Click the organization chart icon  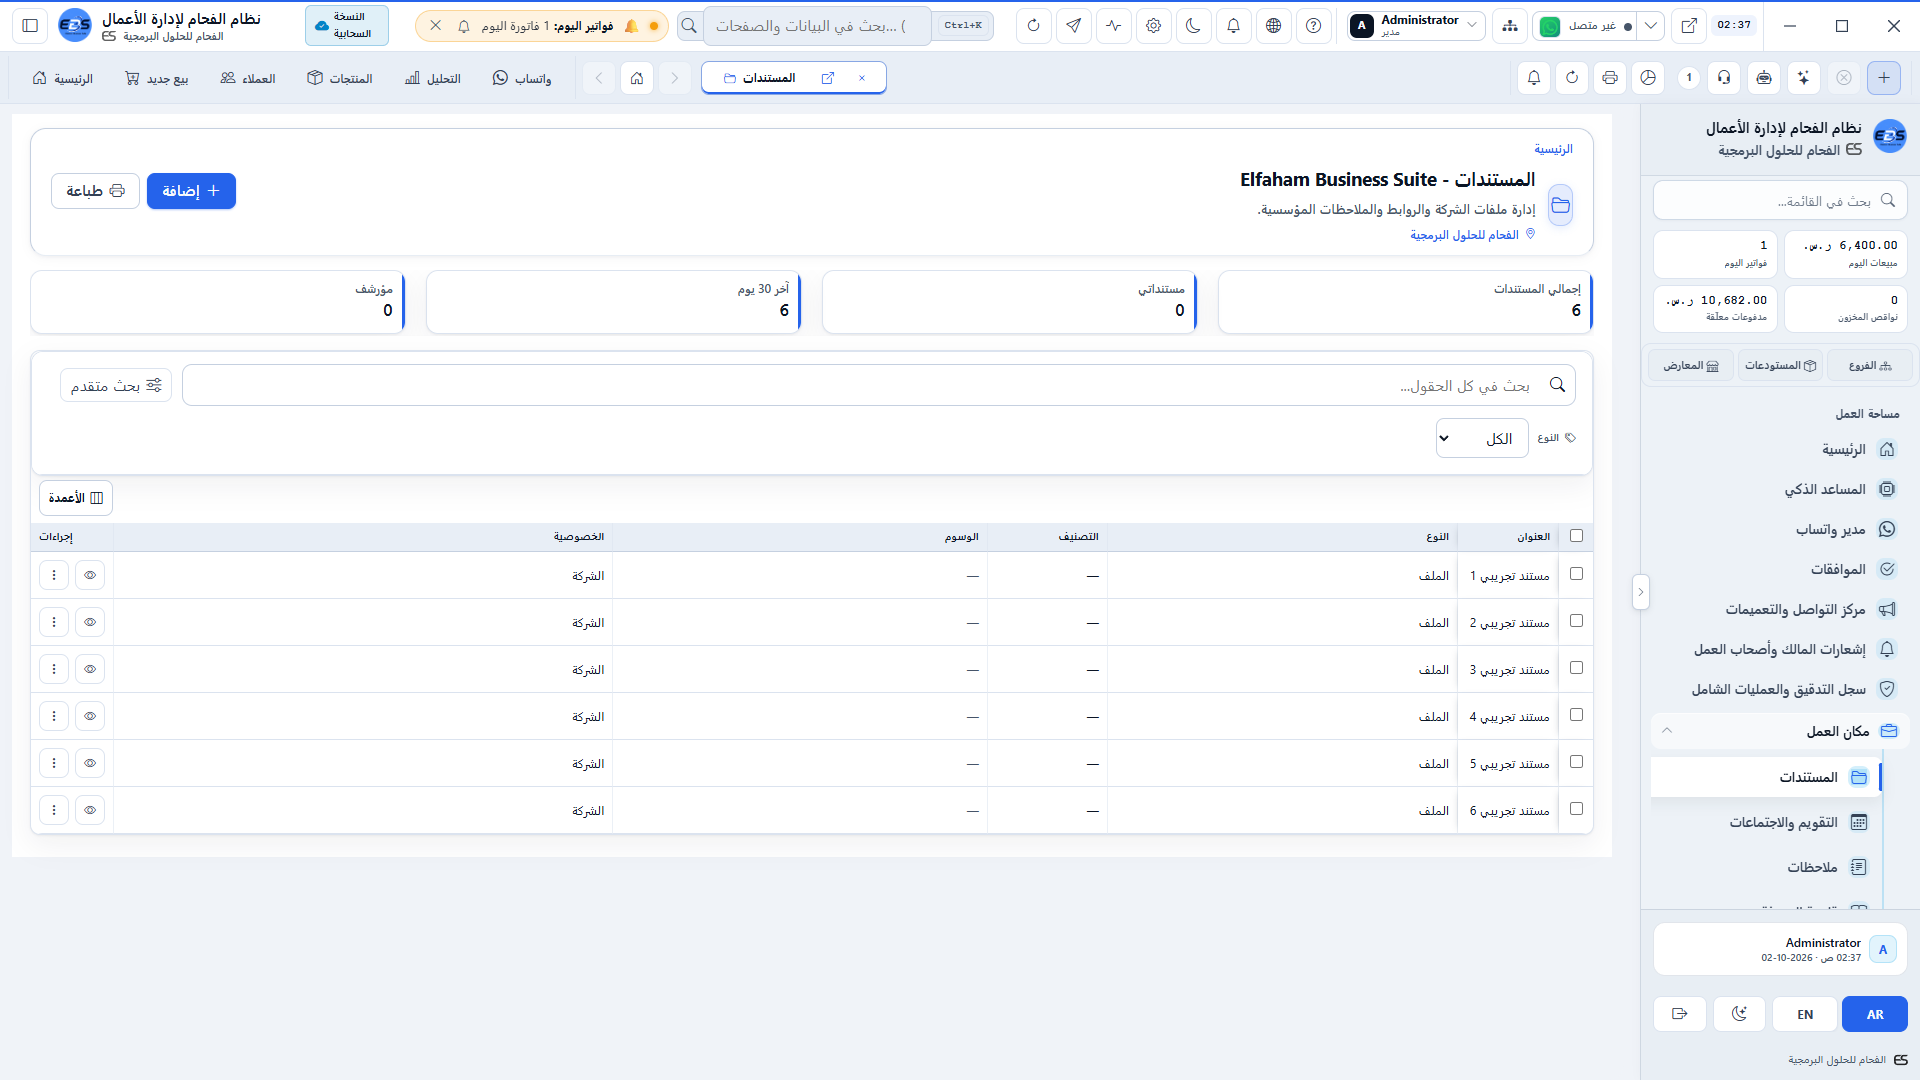1509,26
